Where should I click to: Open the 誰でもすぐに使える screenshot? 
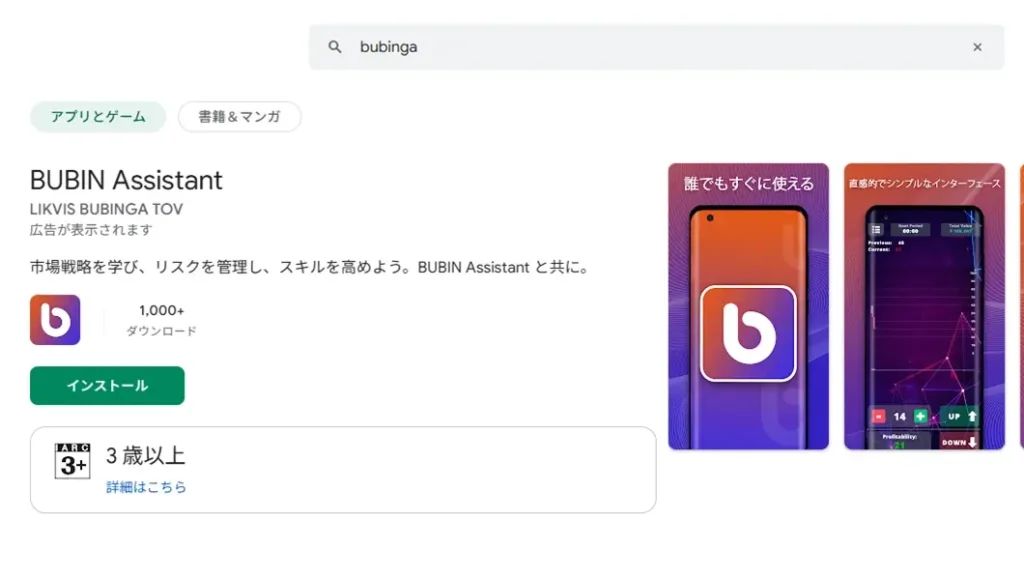(748, 306)
